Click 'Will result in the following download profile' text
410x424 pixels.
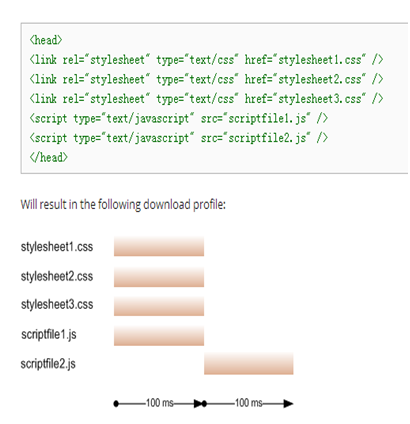click(123, 205)
